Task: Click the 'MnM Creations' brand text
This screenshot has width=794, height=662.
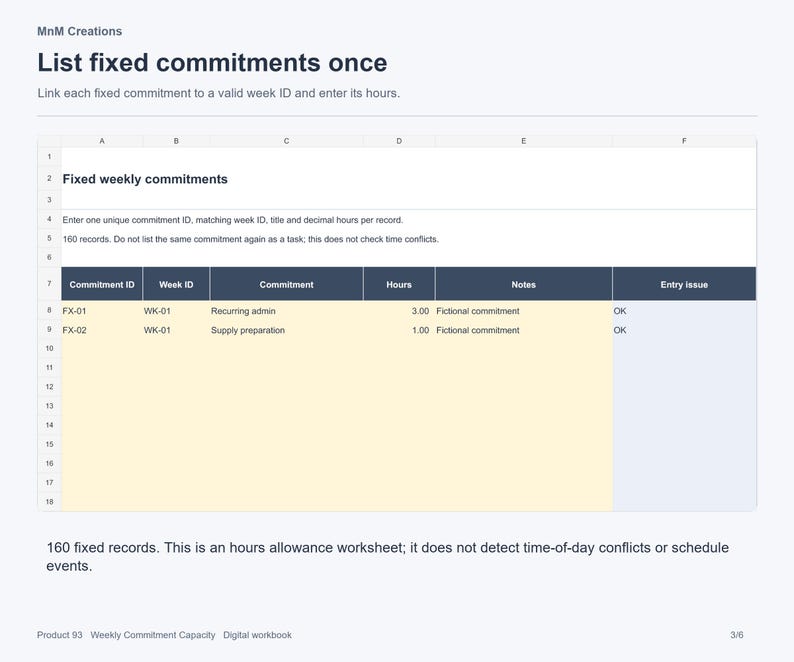Action: pos(80,31)
